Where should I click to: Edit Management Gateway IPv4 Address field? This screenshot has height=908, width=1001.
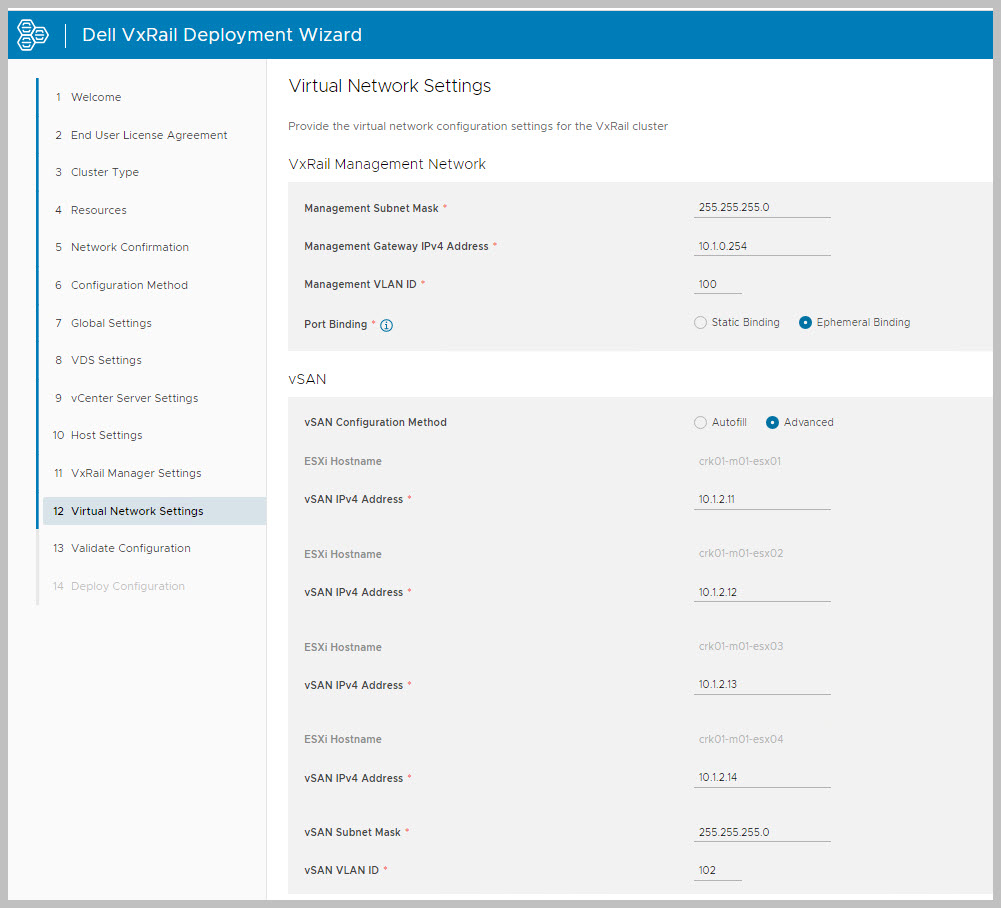(762, 246)
